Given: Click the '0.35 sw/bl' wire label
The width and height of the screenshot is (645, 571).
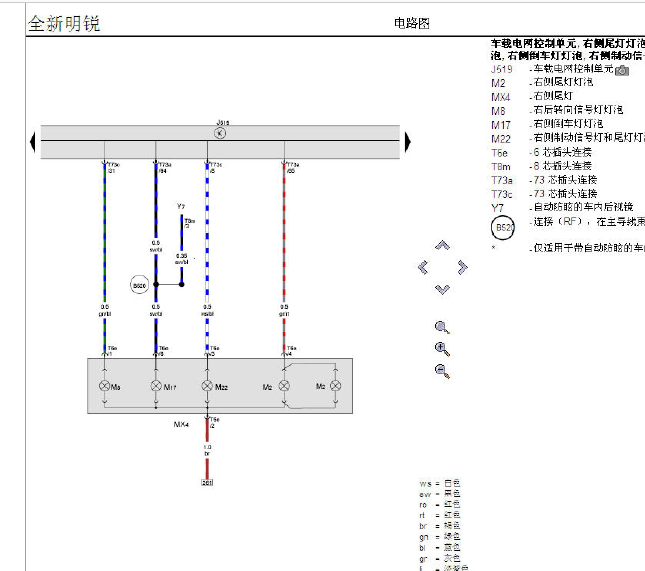Looking at the screenshot, I should click(x=181, y=259).
